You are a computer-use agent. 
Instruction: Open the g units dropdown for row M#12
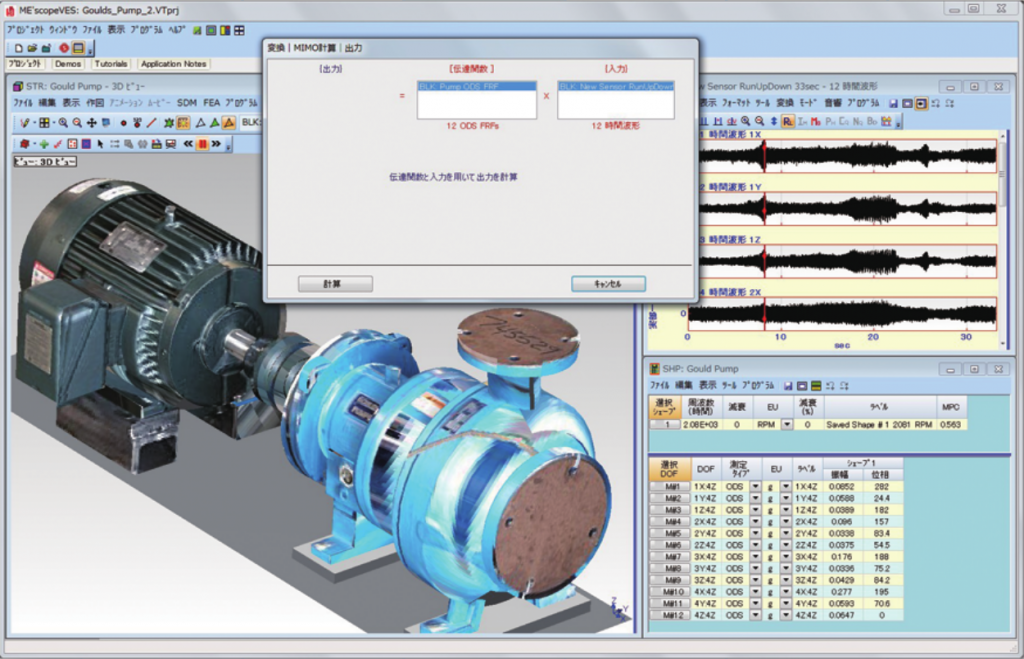[786, 615]
